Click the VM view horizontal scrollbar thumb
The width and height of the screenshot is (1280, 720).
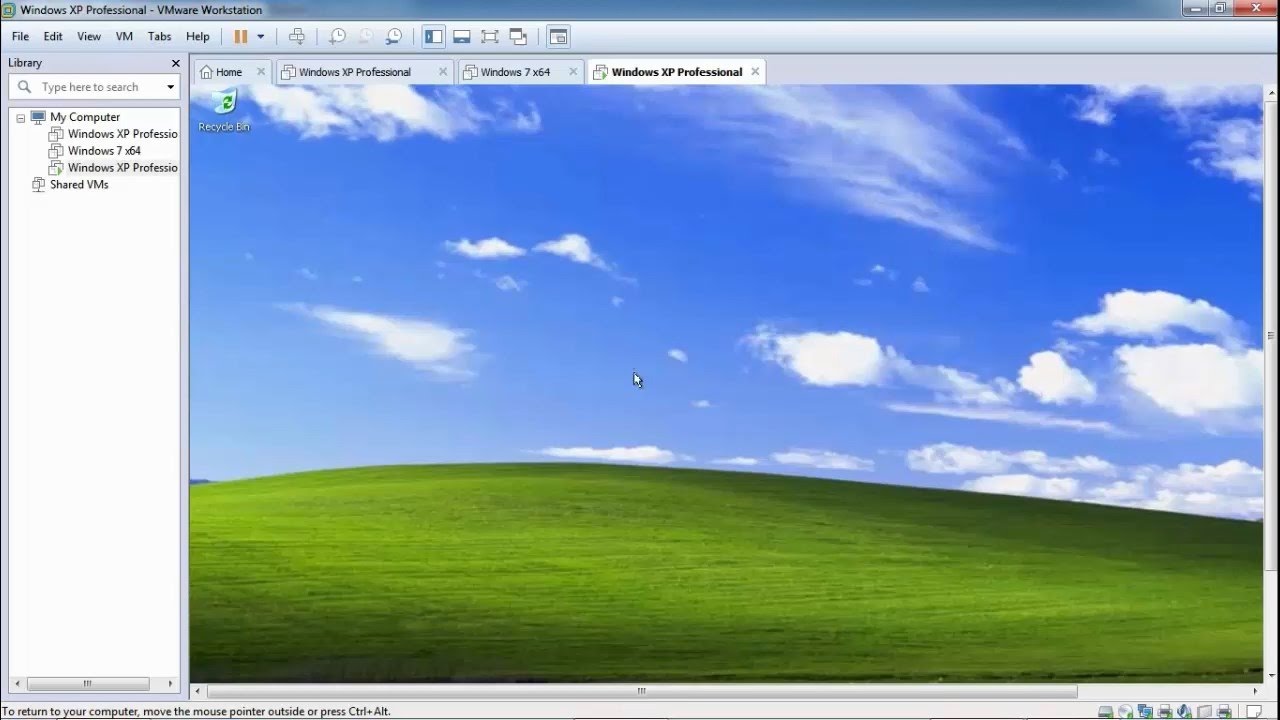pyautogui.click(x=642, y=690)
